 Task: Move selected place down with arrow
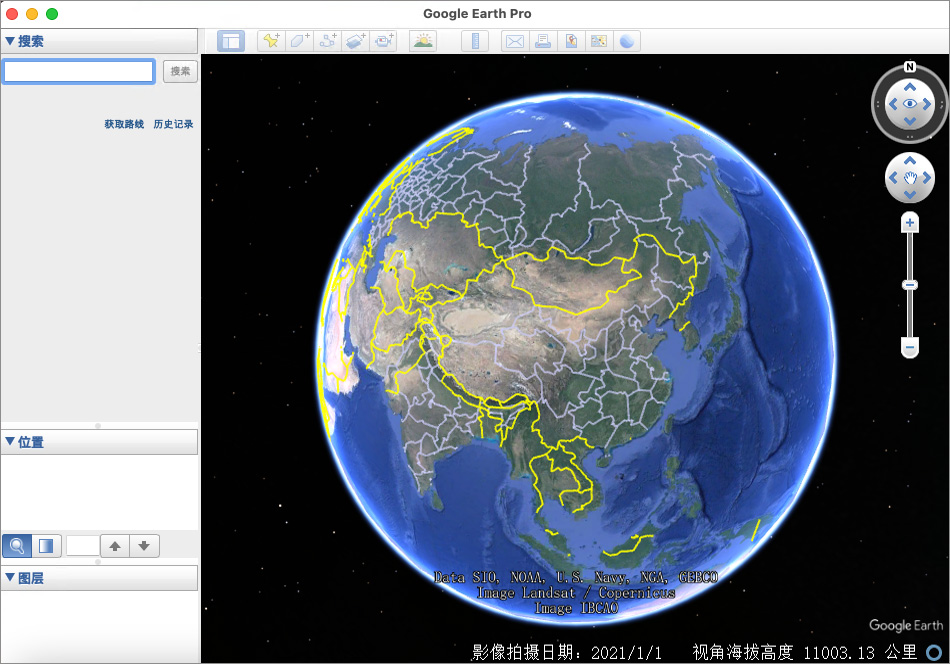(144, 546)
